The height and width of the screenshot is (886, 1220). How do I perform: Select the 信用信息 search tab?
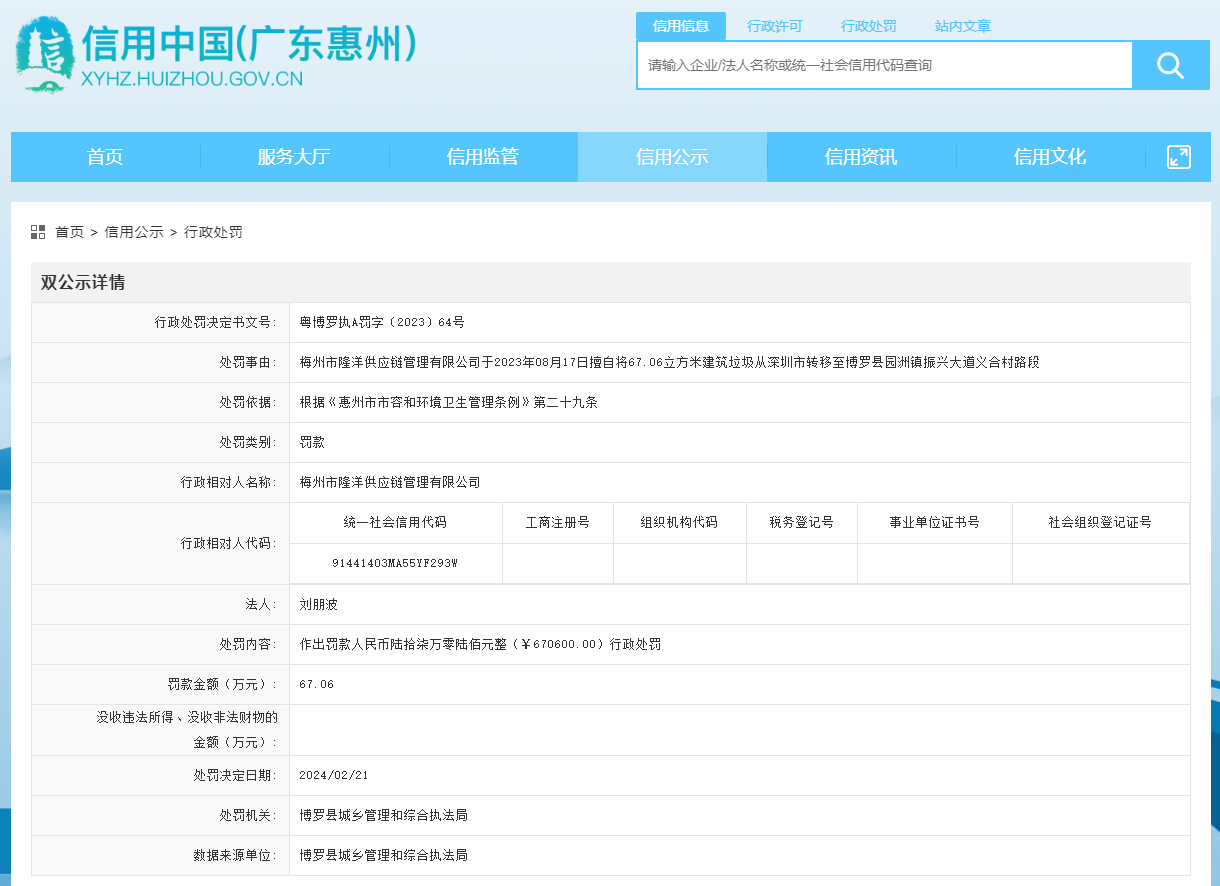[x=681, y=26]
